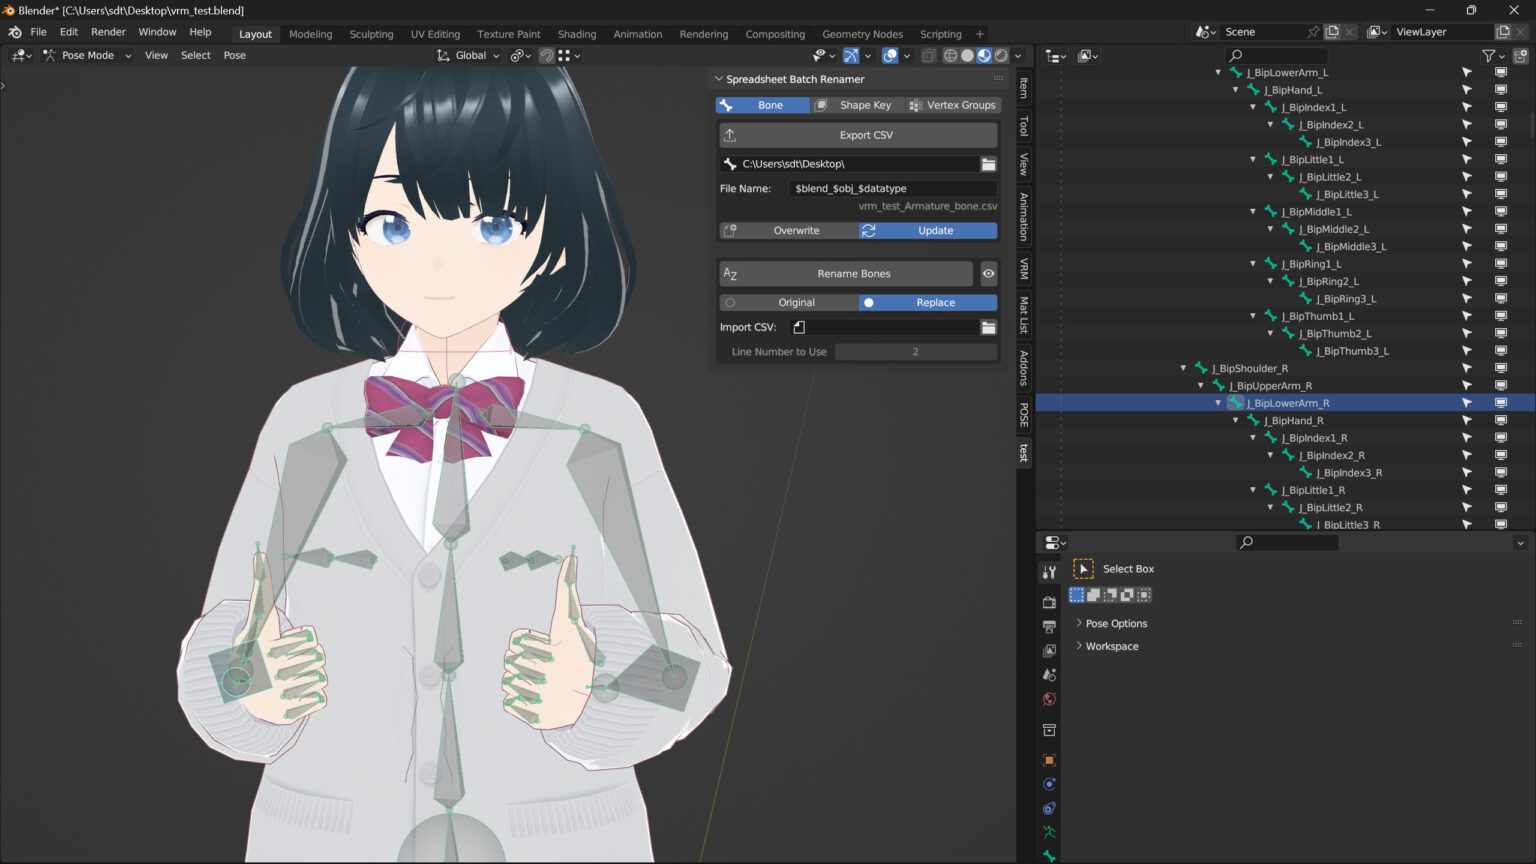Open the Pose Mode dropdown
The image size is (1536, 864).
88,55
